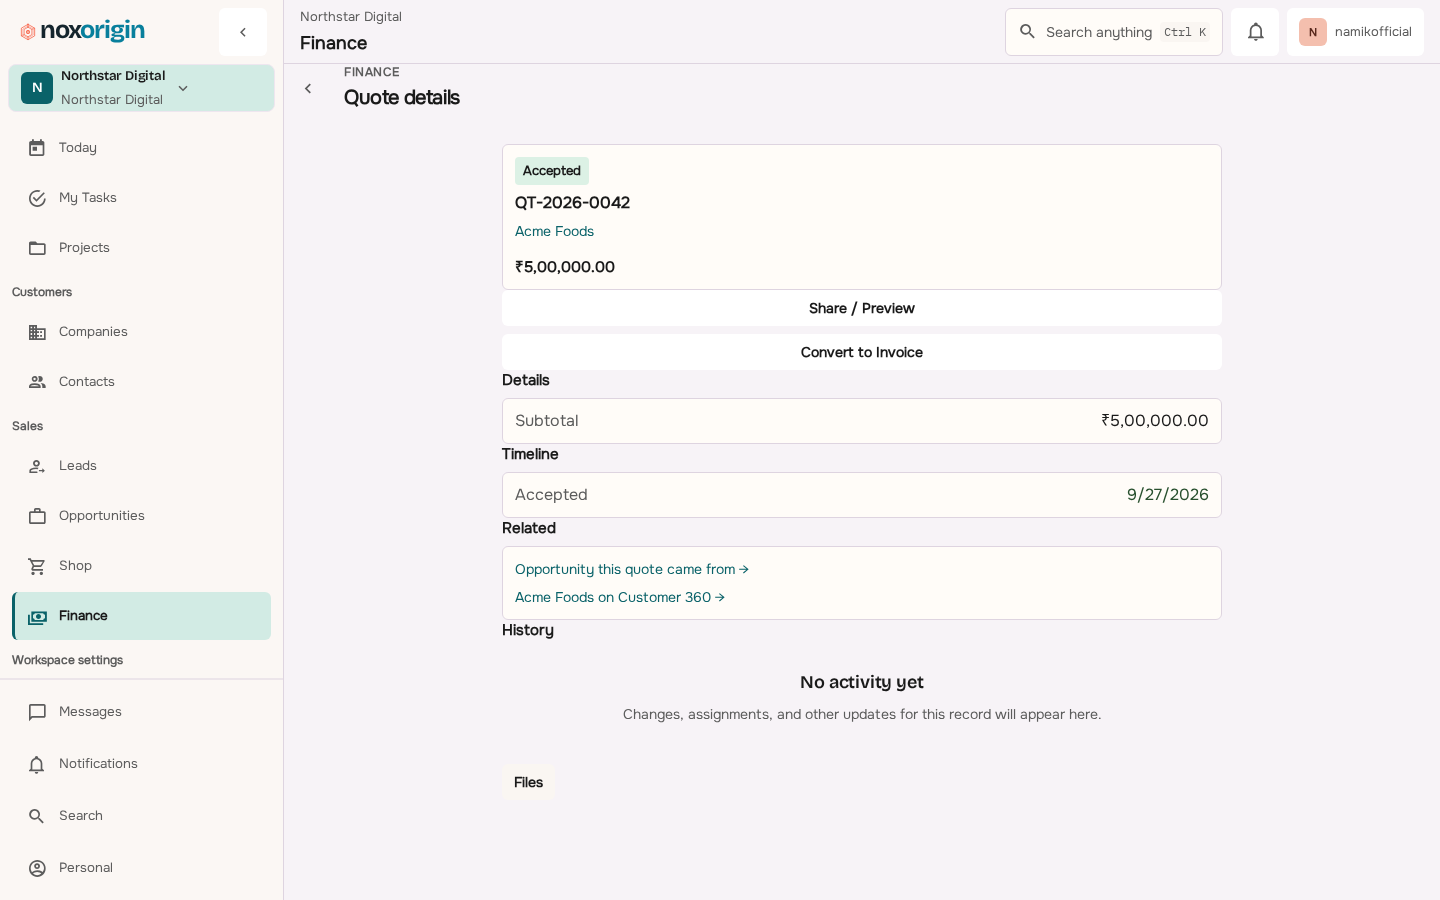
Task: Click the Search magnifier icon in sidebar
Action: pyautogui.click(x=37, y=816)
